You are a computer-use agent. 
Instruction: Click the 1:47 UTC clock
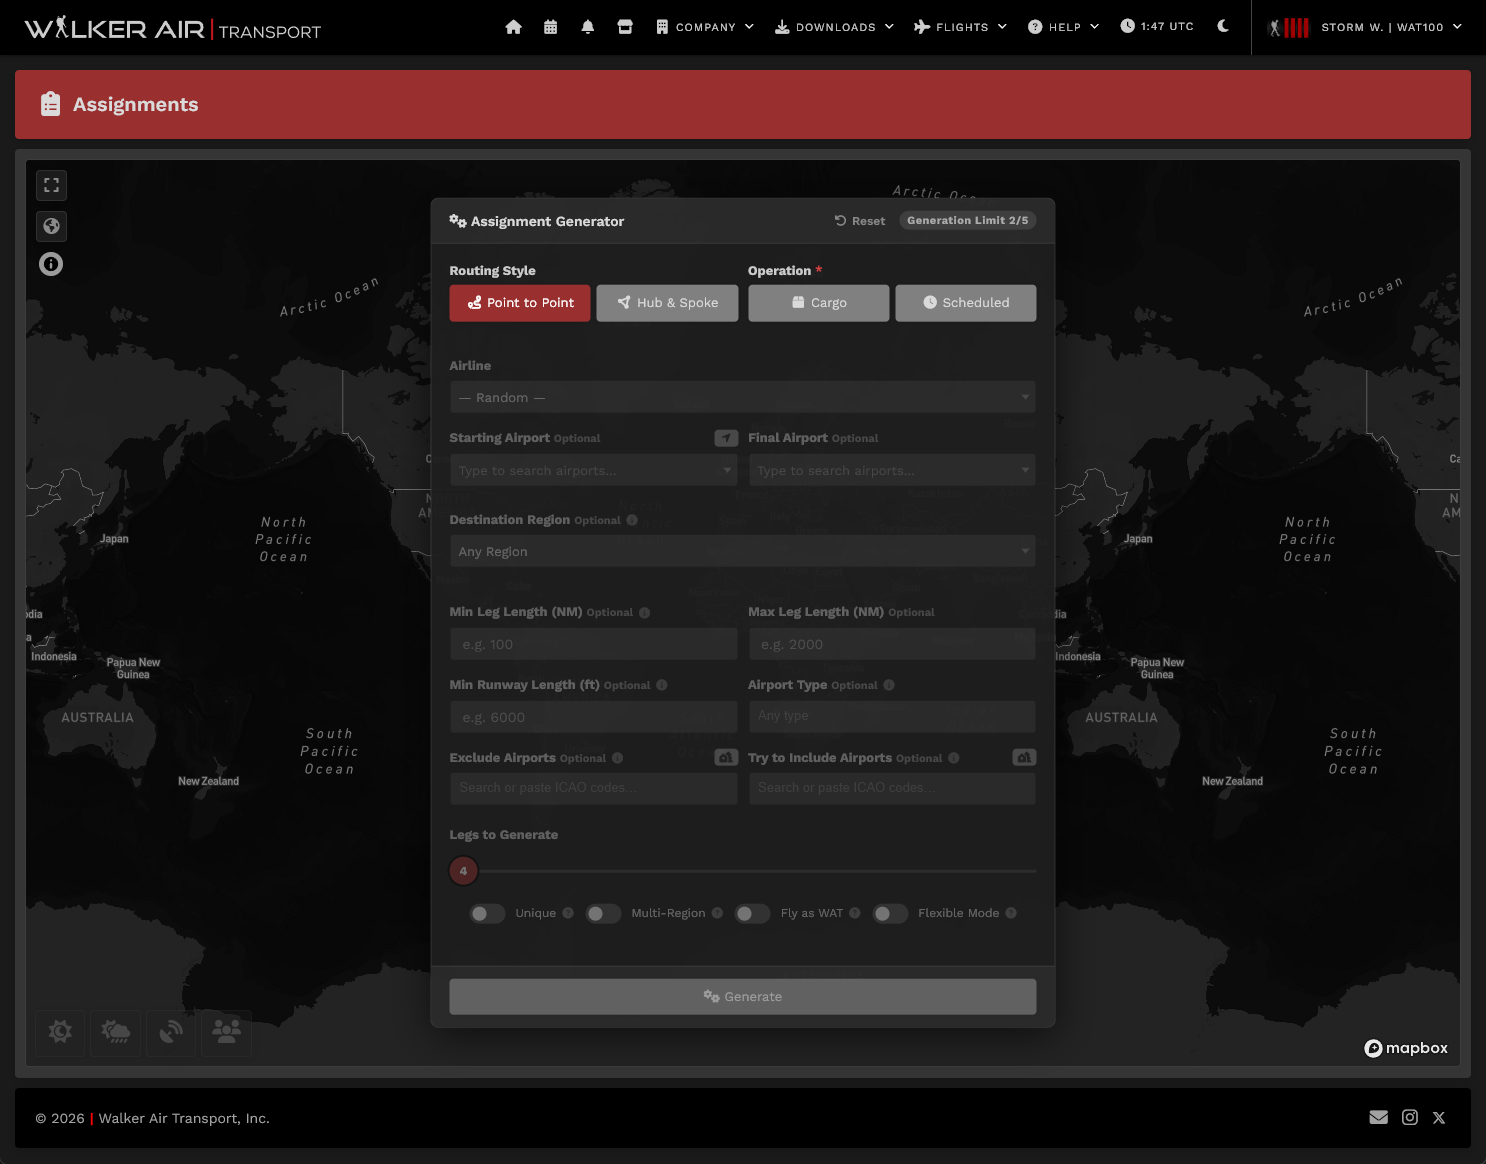[1157, 26]
